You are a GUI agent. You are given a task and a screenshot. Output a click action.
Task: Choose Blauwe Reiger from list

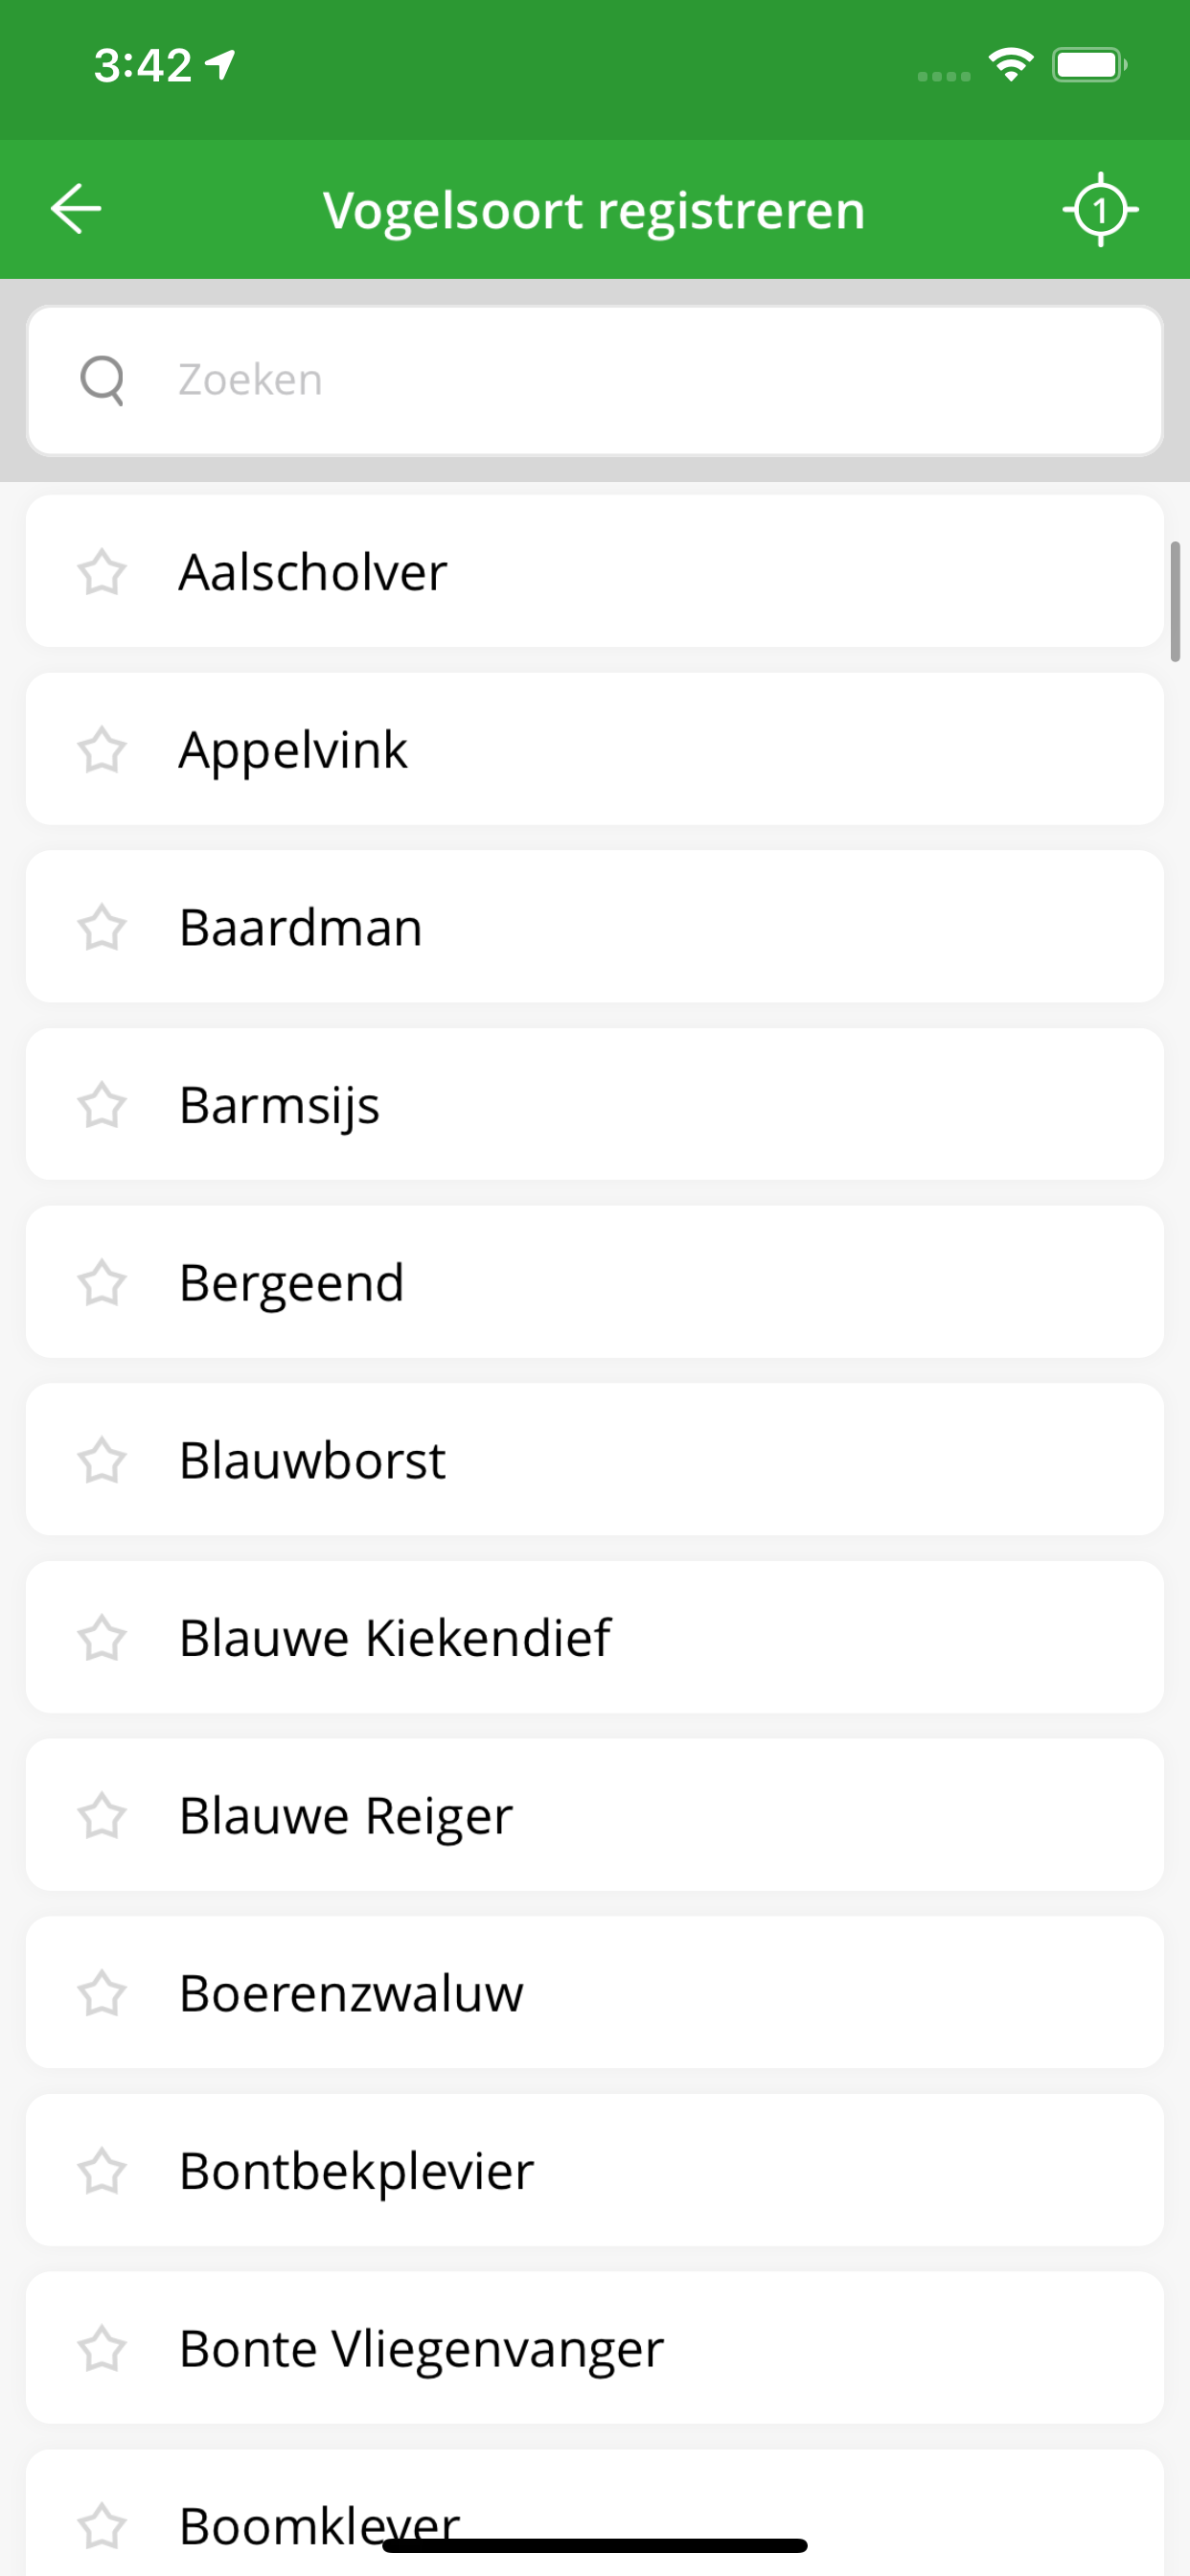(x=600, y=1816)
